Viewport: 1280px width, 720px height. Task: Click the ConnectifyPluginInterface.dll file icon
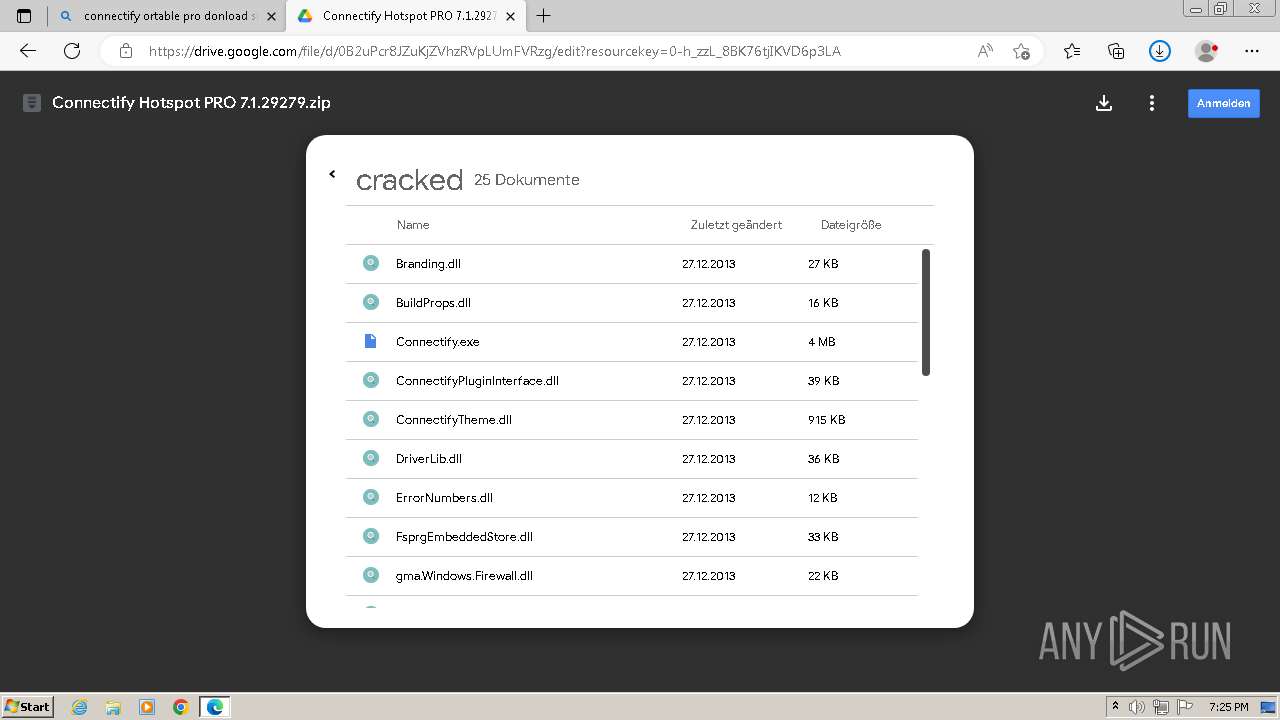click(x=371, y=380)
